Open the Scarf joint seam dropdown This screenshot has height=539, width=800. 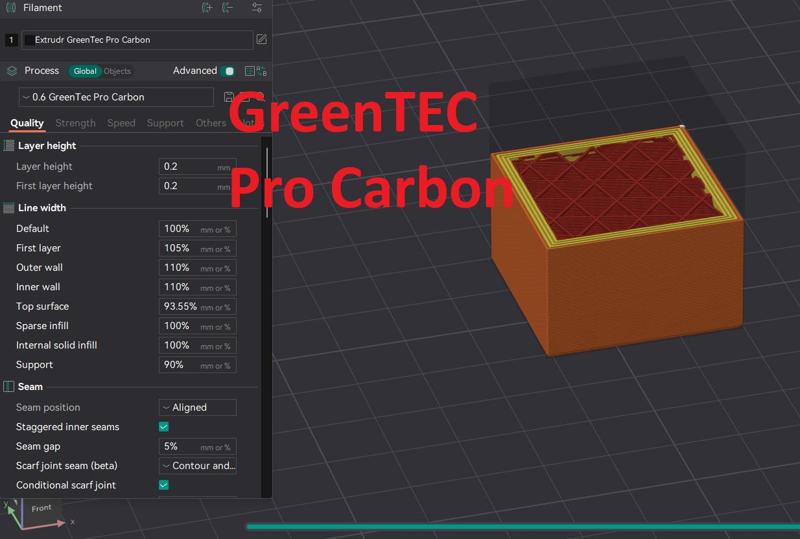pos(197,466)
